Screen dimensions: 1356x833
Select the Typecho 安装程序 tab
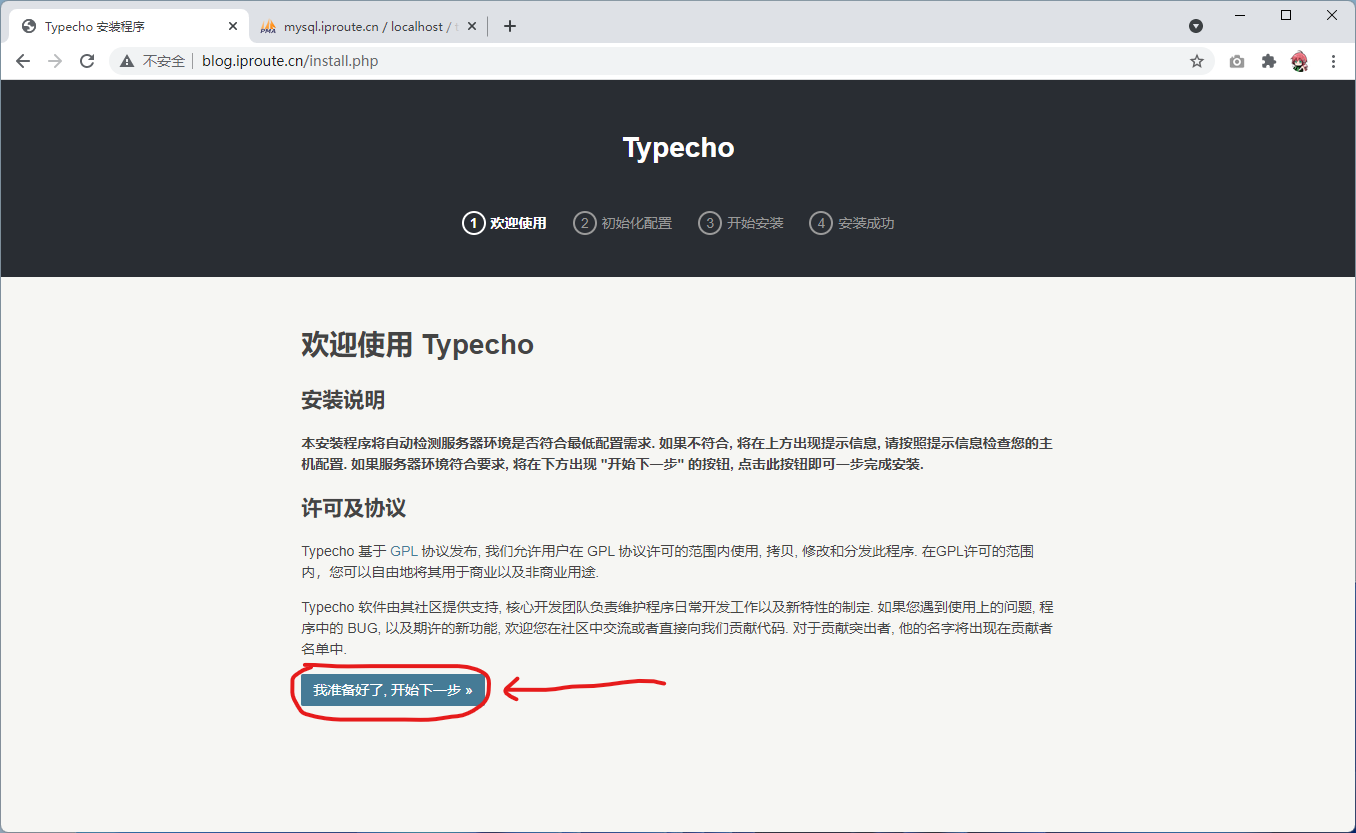click(128, 27)
